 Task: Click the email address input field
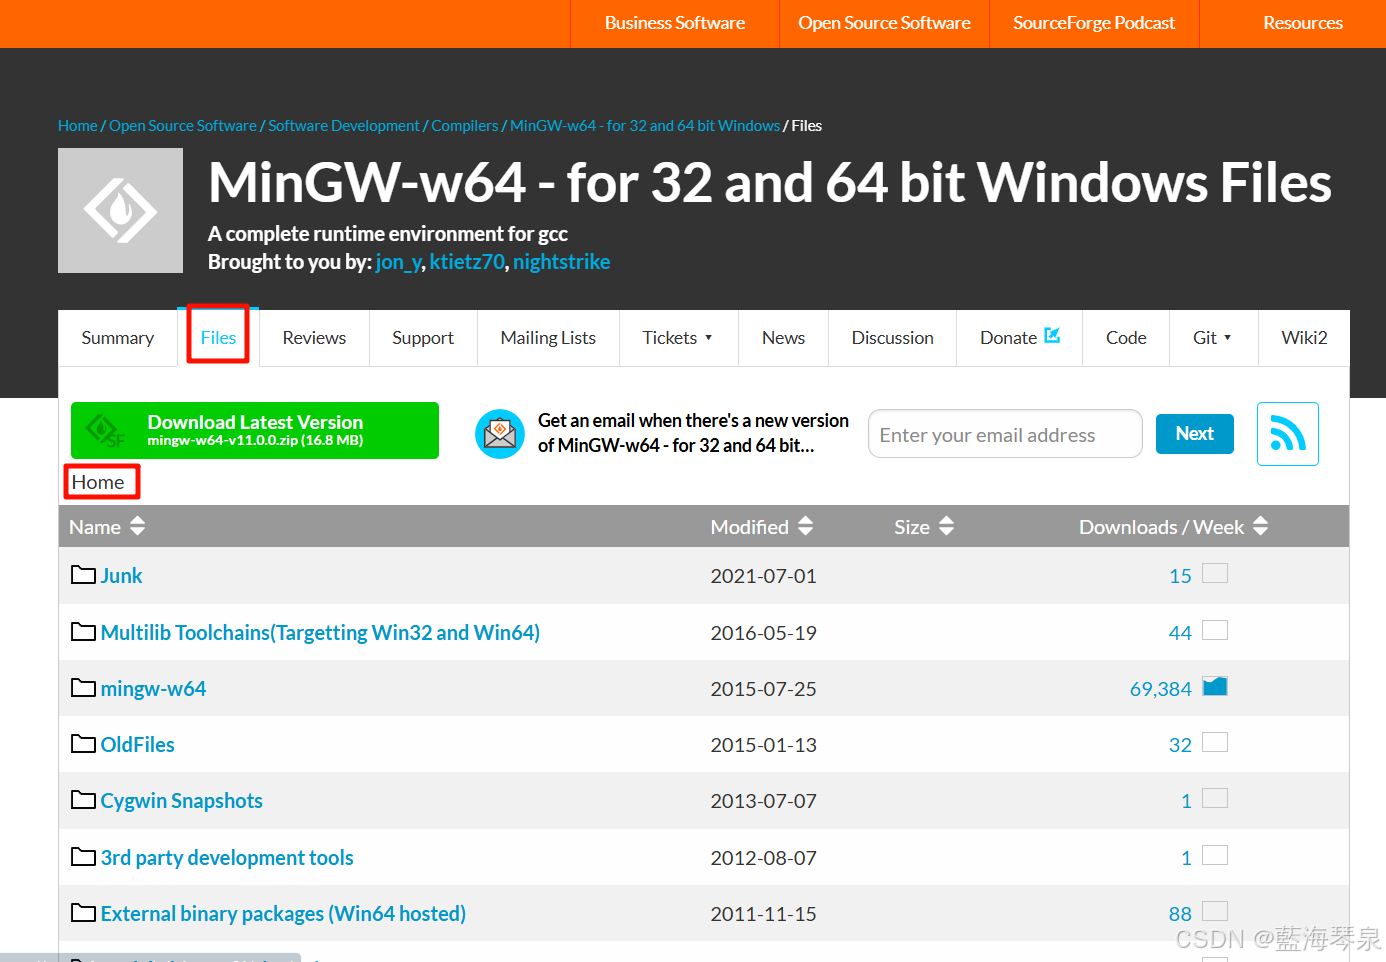[1005, 434]
